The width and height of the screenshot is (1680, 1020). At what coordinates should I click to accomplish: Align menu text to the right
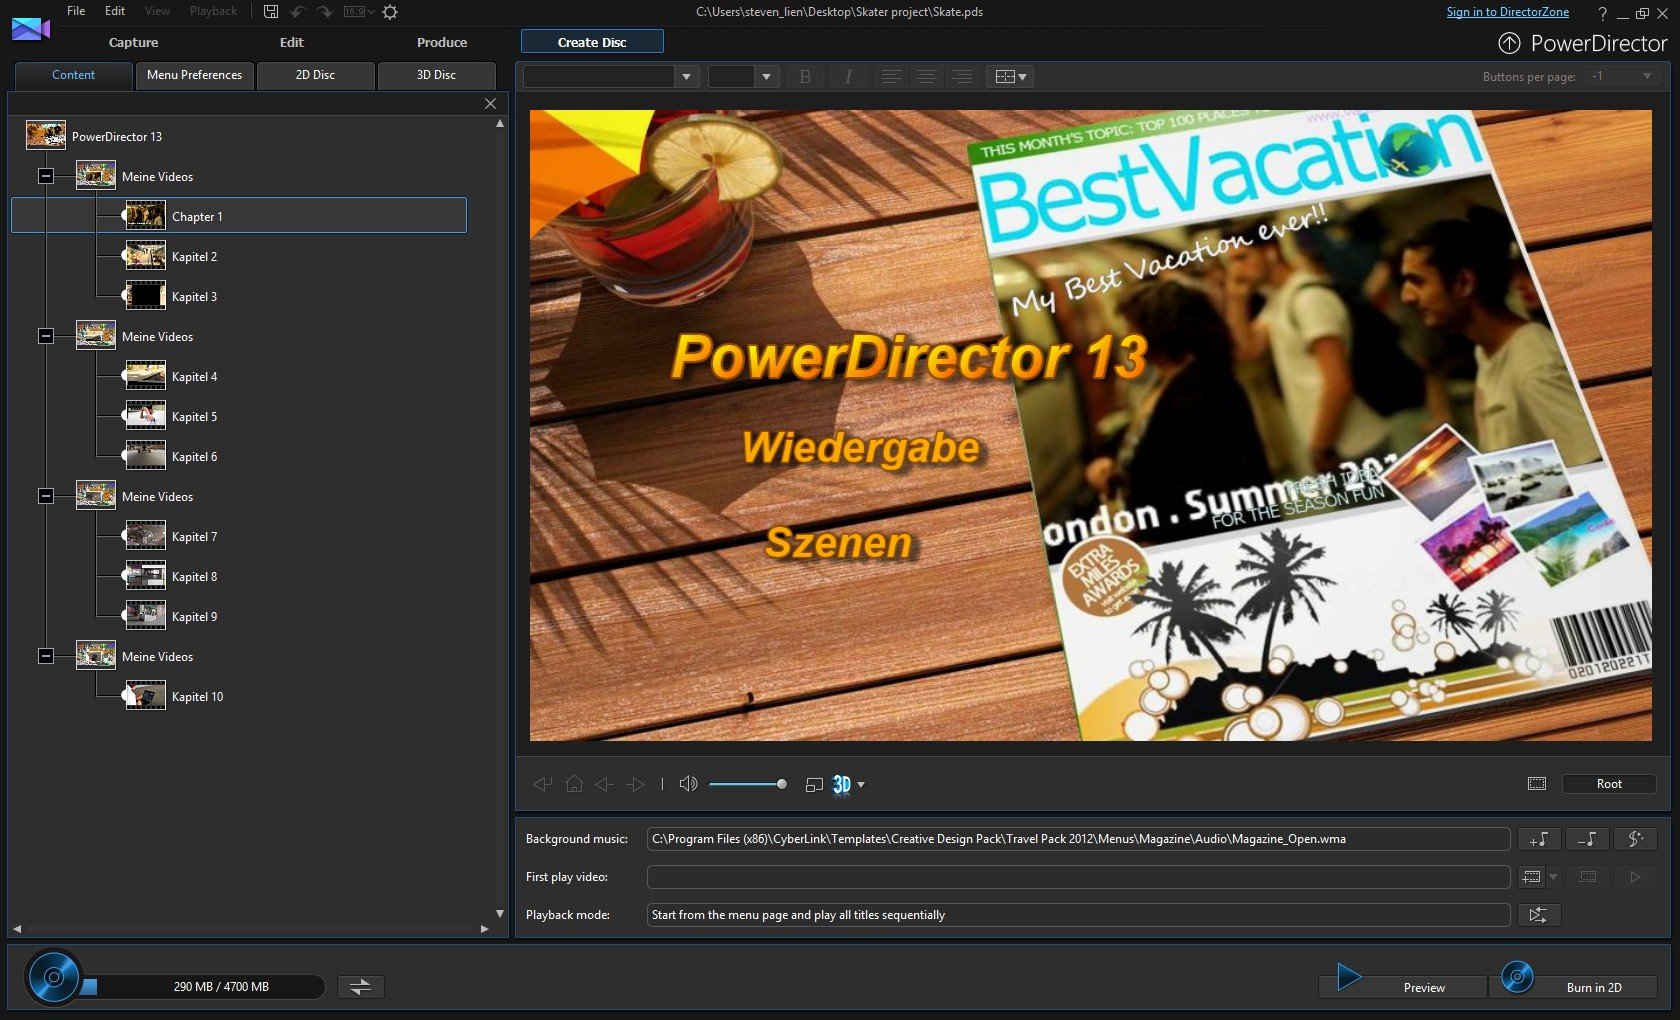pyautogui.click(x=962, y=77)
